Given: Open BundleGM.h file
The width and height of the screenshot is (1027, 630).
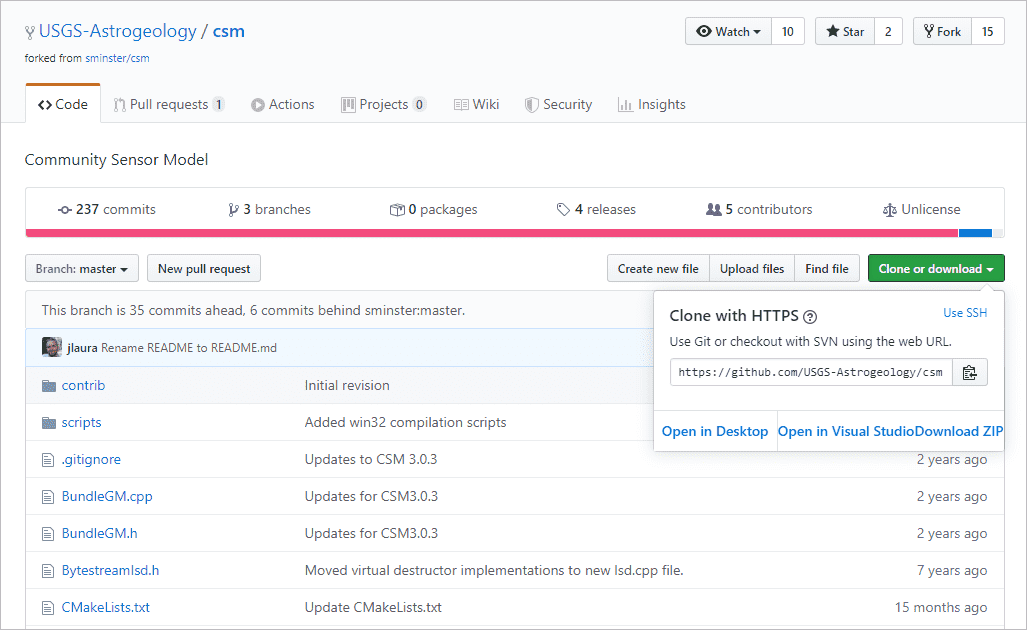Looking at the screenshot, I should (100, 534).
